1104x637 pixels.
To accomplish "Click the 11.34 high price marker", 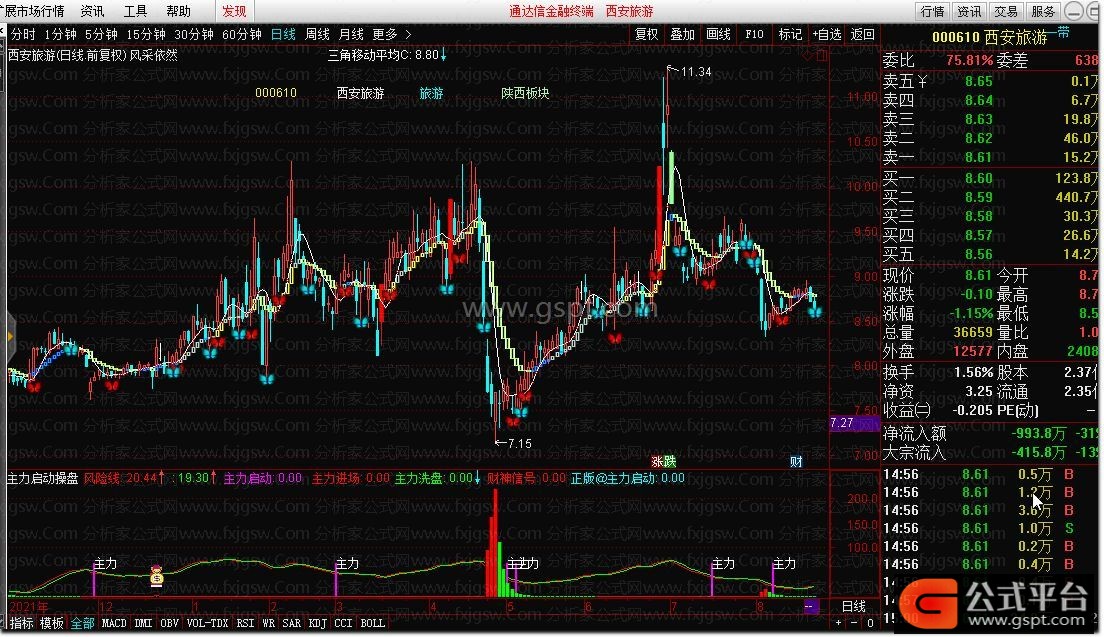I will 696,72.
